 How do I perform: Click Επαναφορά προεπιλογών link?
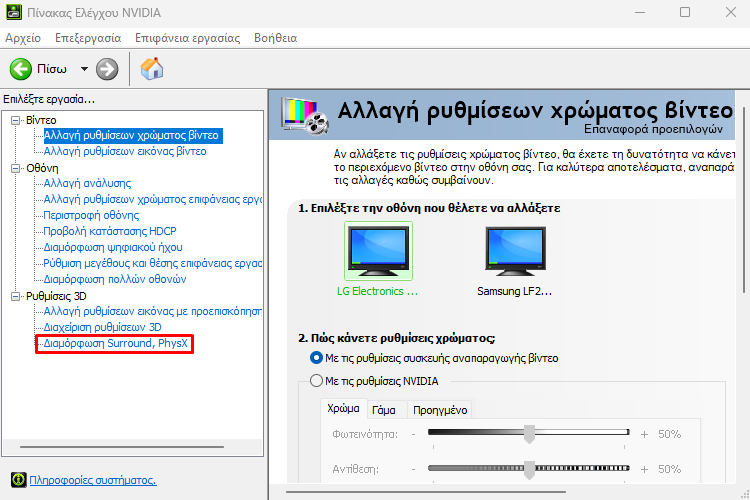click(x=653, y=129)
